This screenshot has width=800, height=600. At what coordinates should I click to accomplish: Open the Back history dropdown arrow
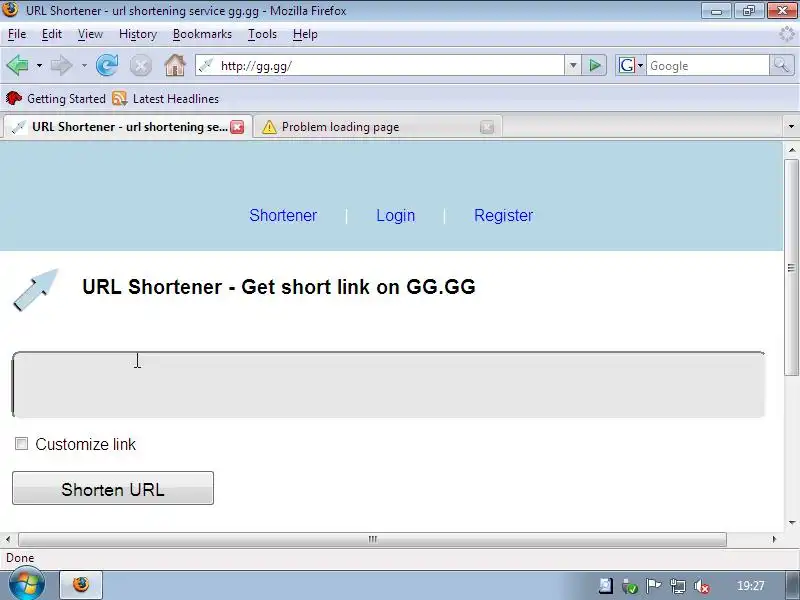[39, 65]
